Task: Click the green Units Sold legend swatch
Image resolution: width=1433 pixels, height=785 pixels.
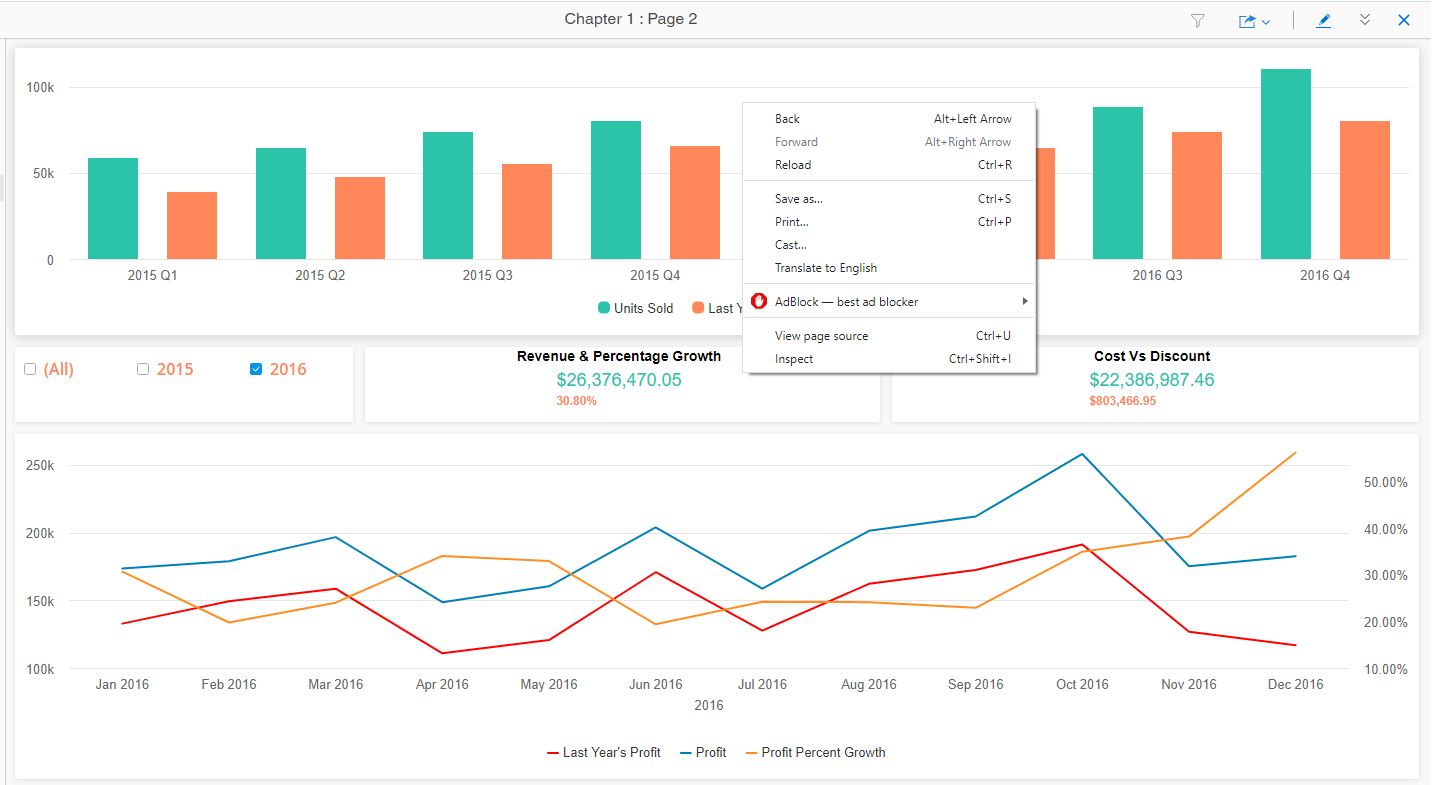Action: pyautogui.click(x=604, y=308)
